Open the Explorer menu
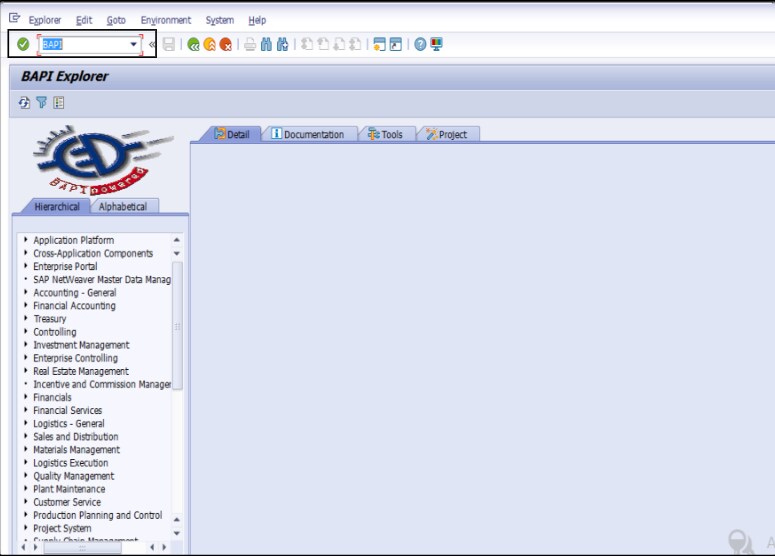This screenshot has height=556, width=775. pyautogui.click(x=44, y=20)
